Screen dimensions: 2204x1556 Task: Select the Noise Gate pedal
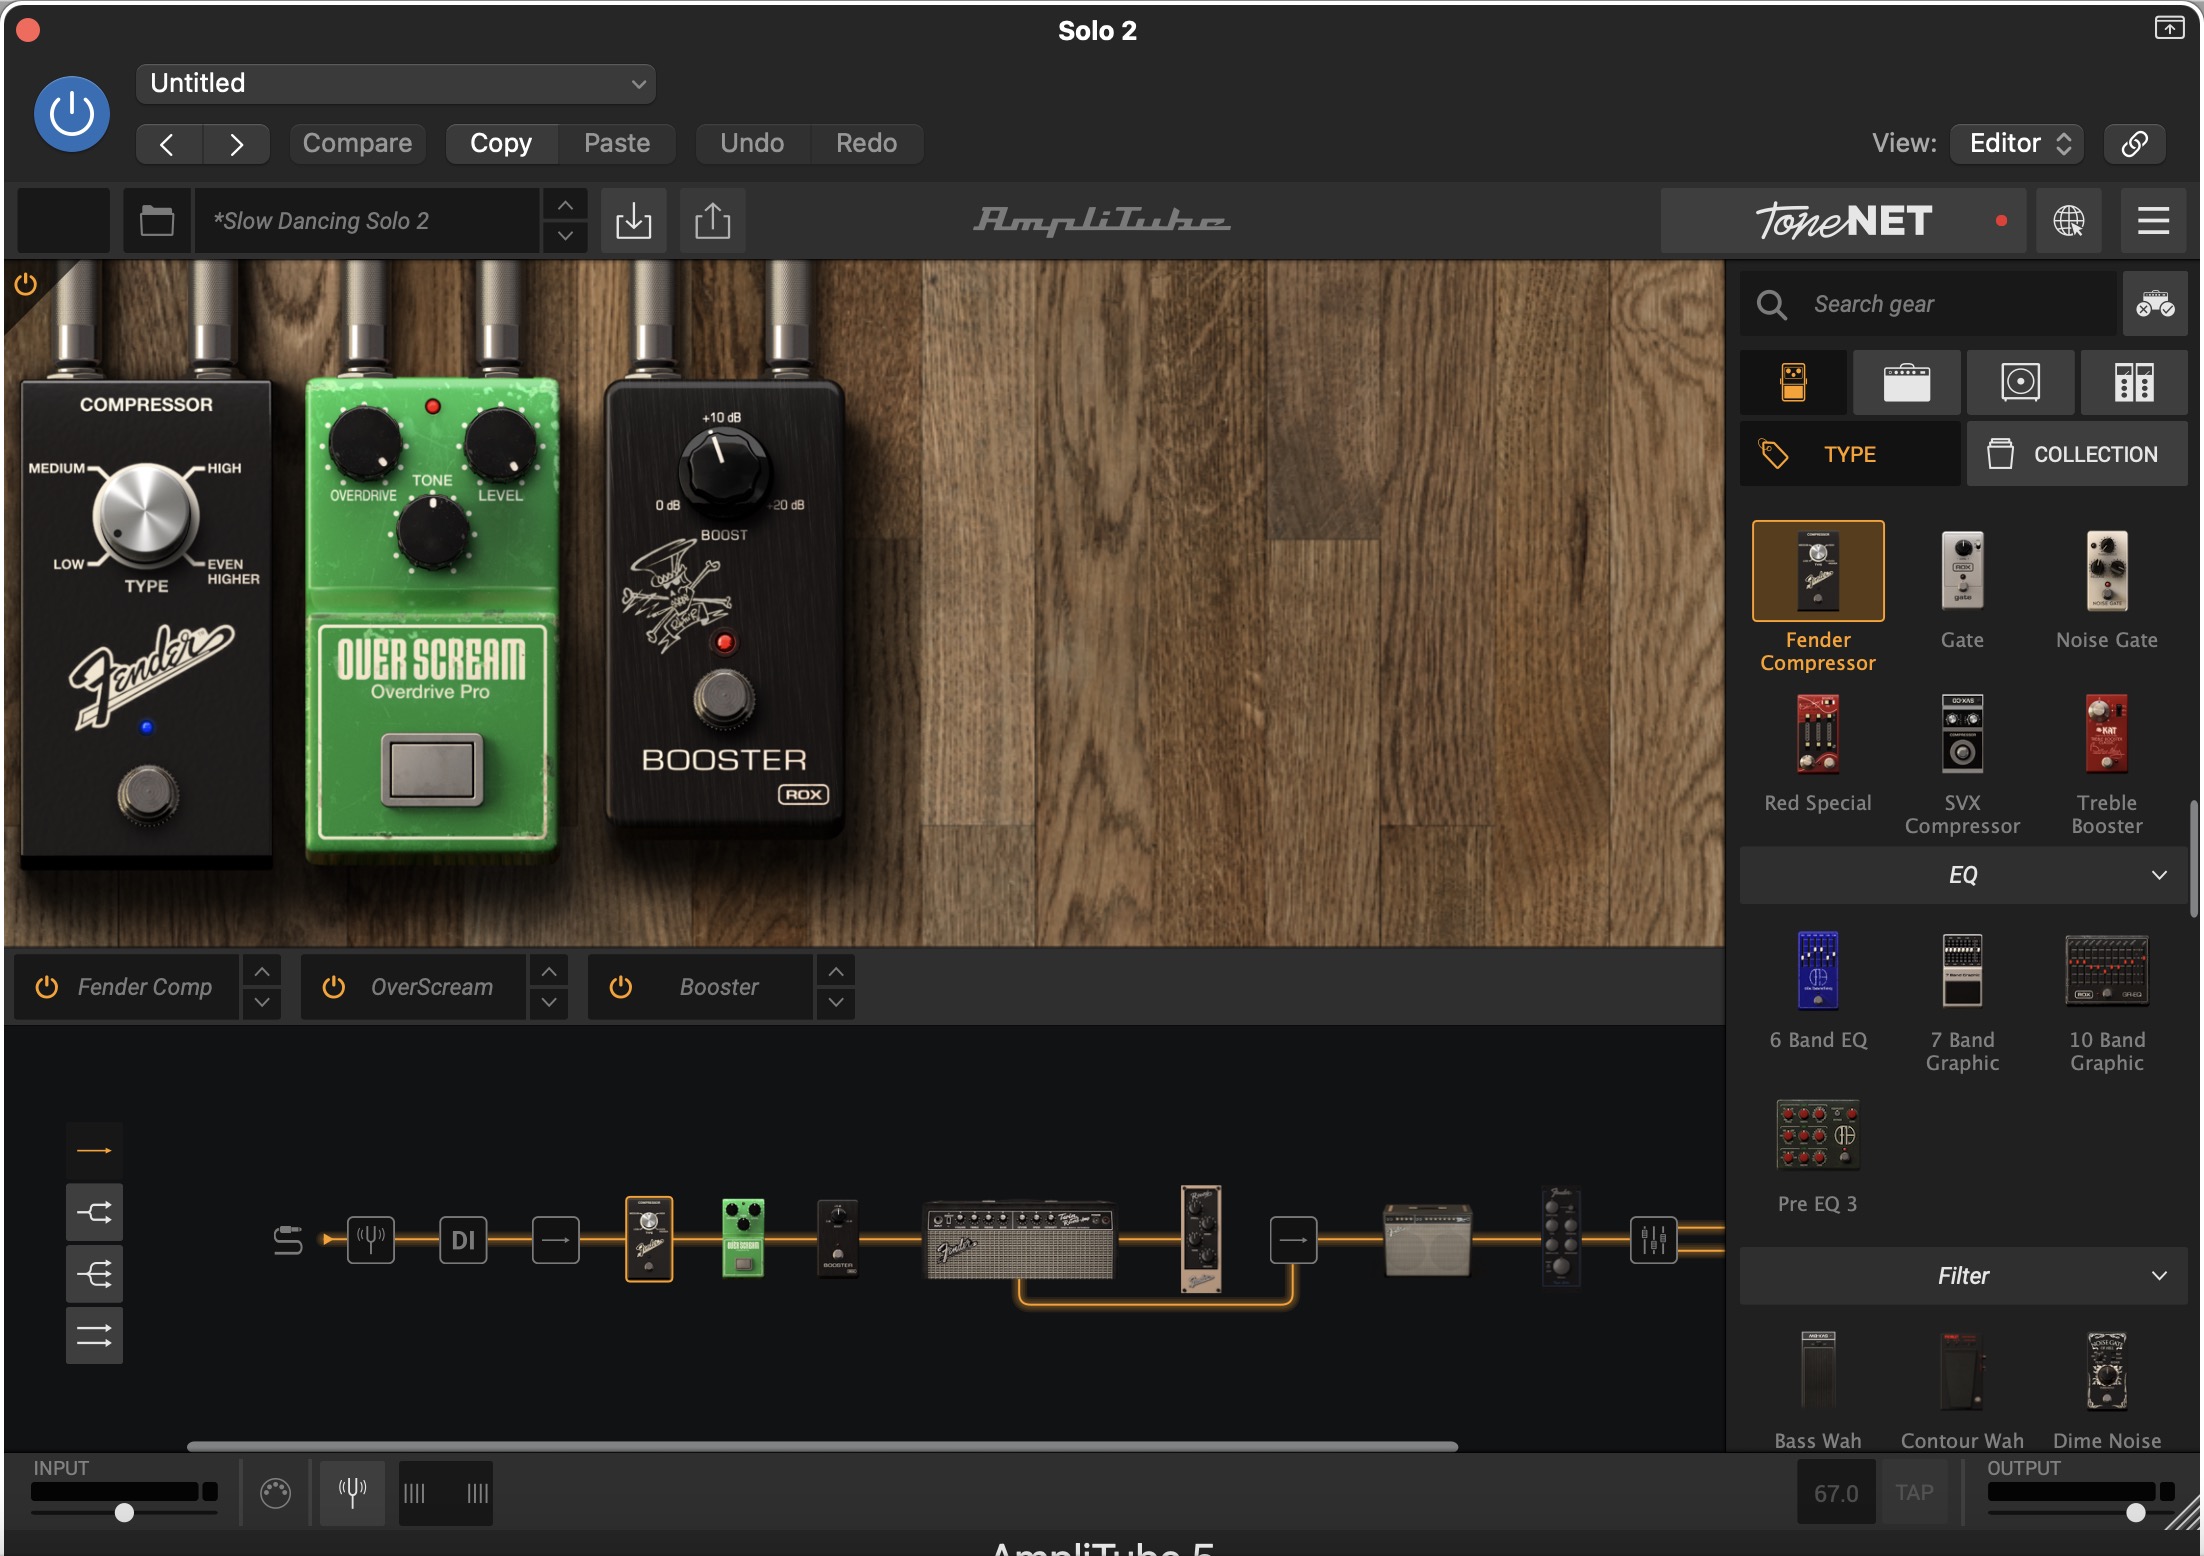[2106, 571]
